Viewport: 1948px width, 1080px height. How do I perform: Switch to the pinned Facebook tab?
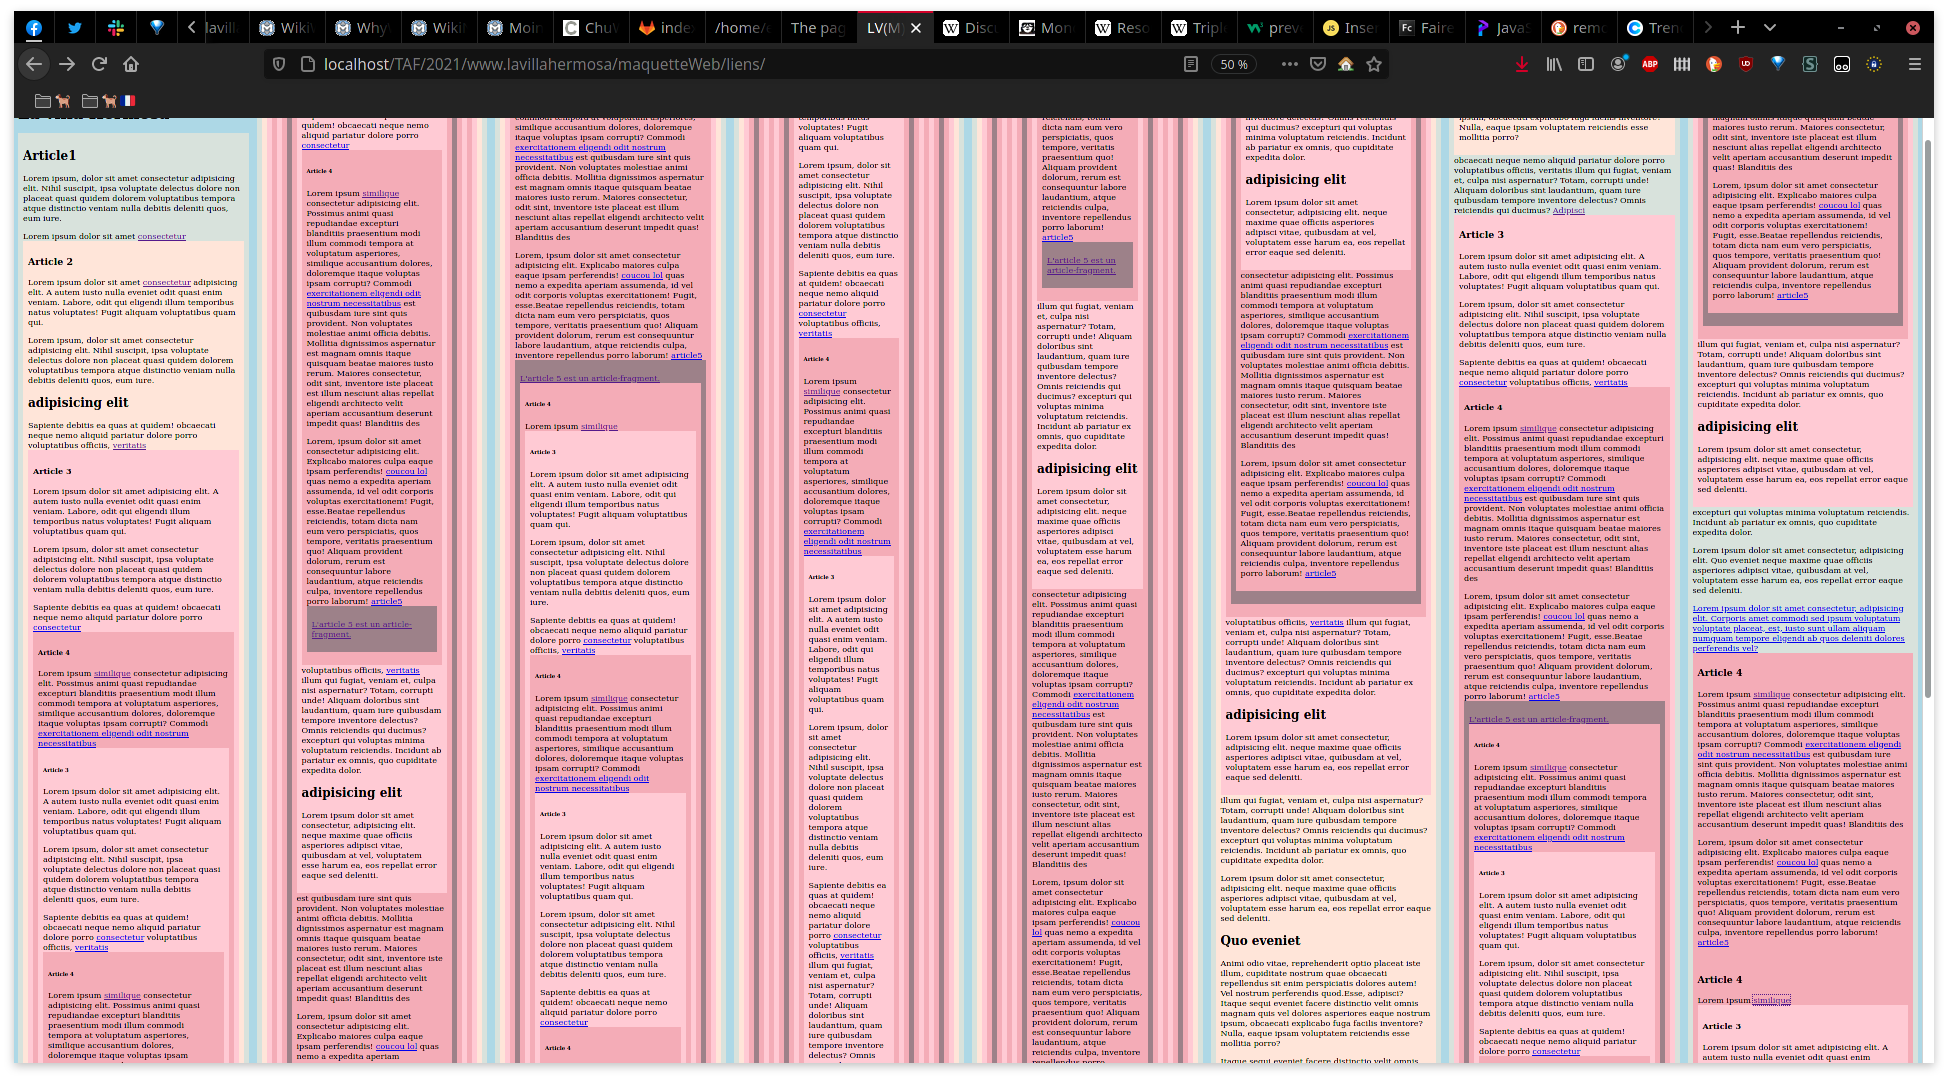34,27
